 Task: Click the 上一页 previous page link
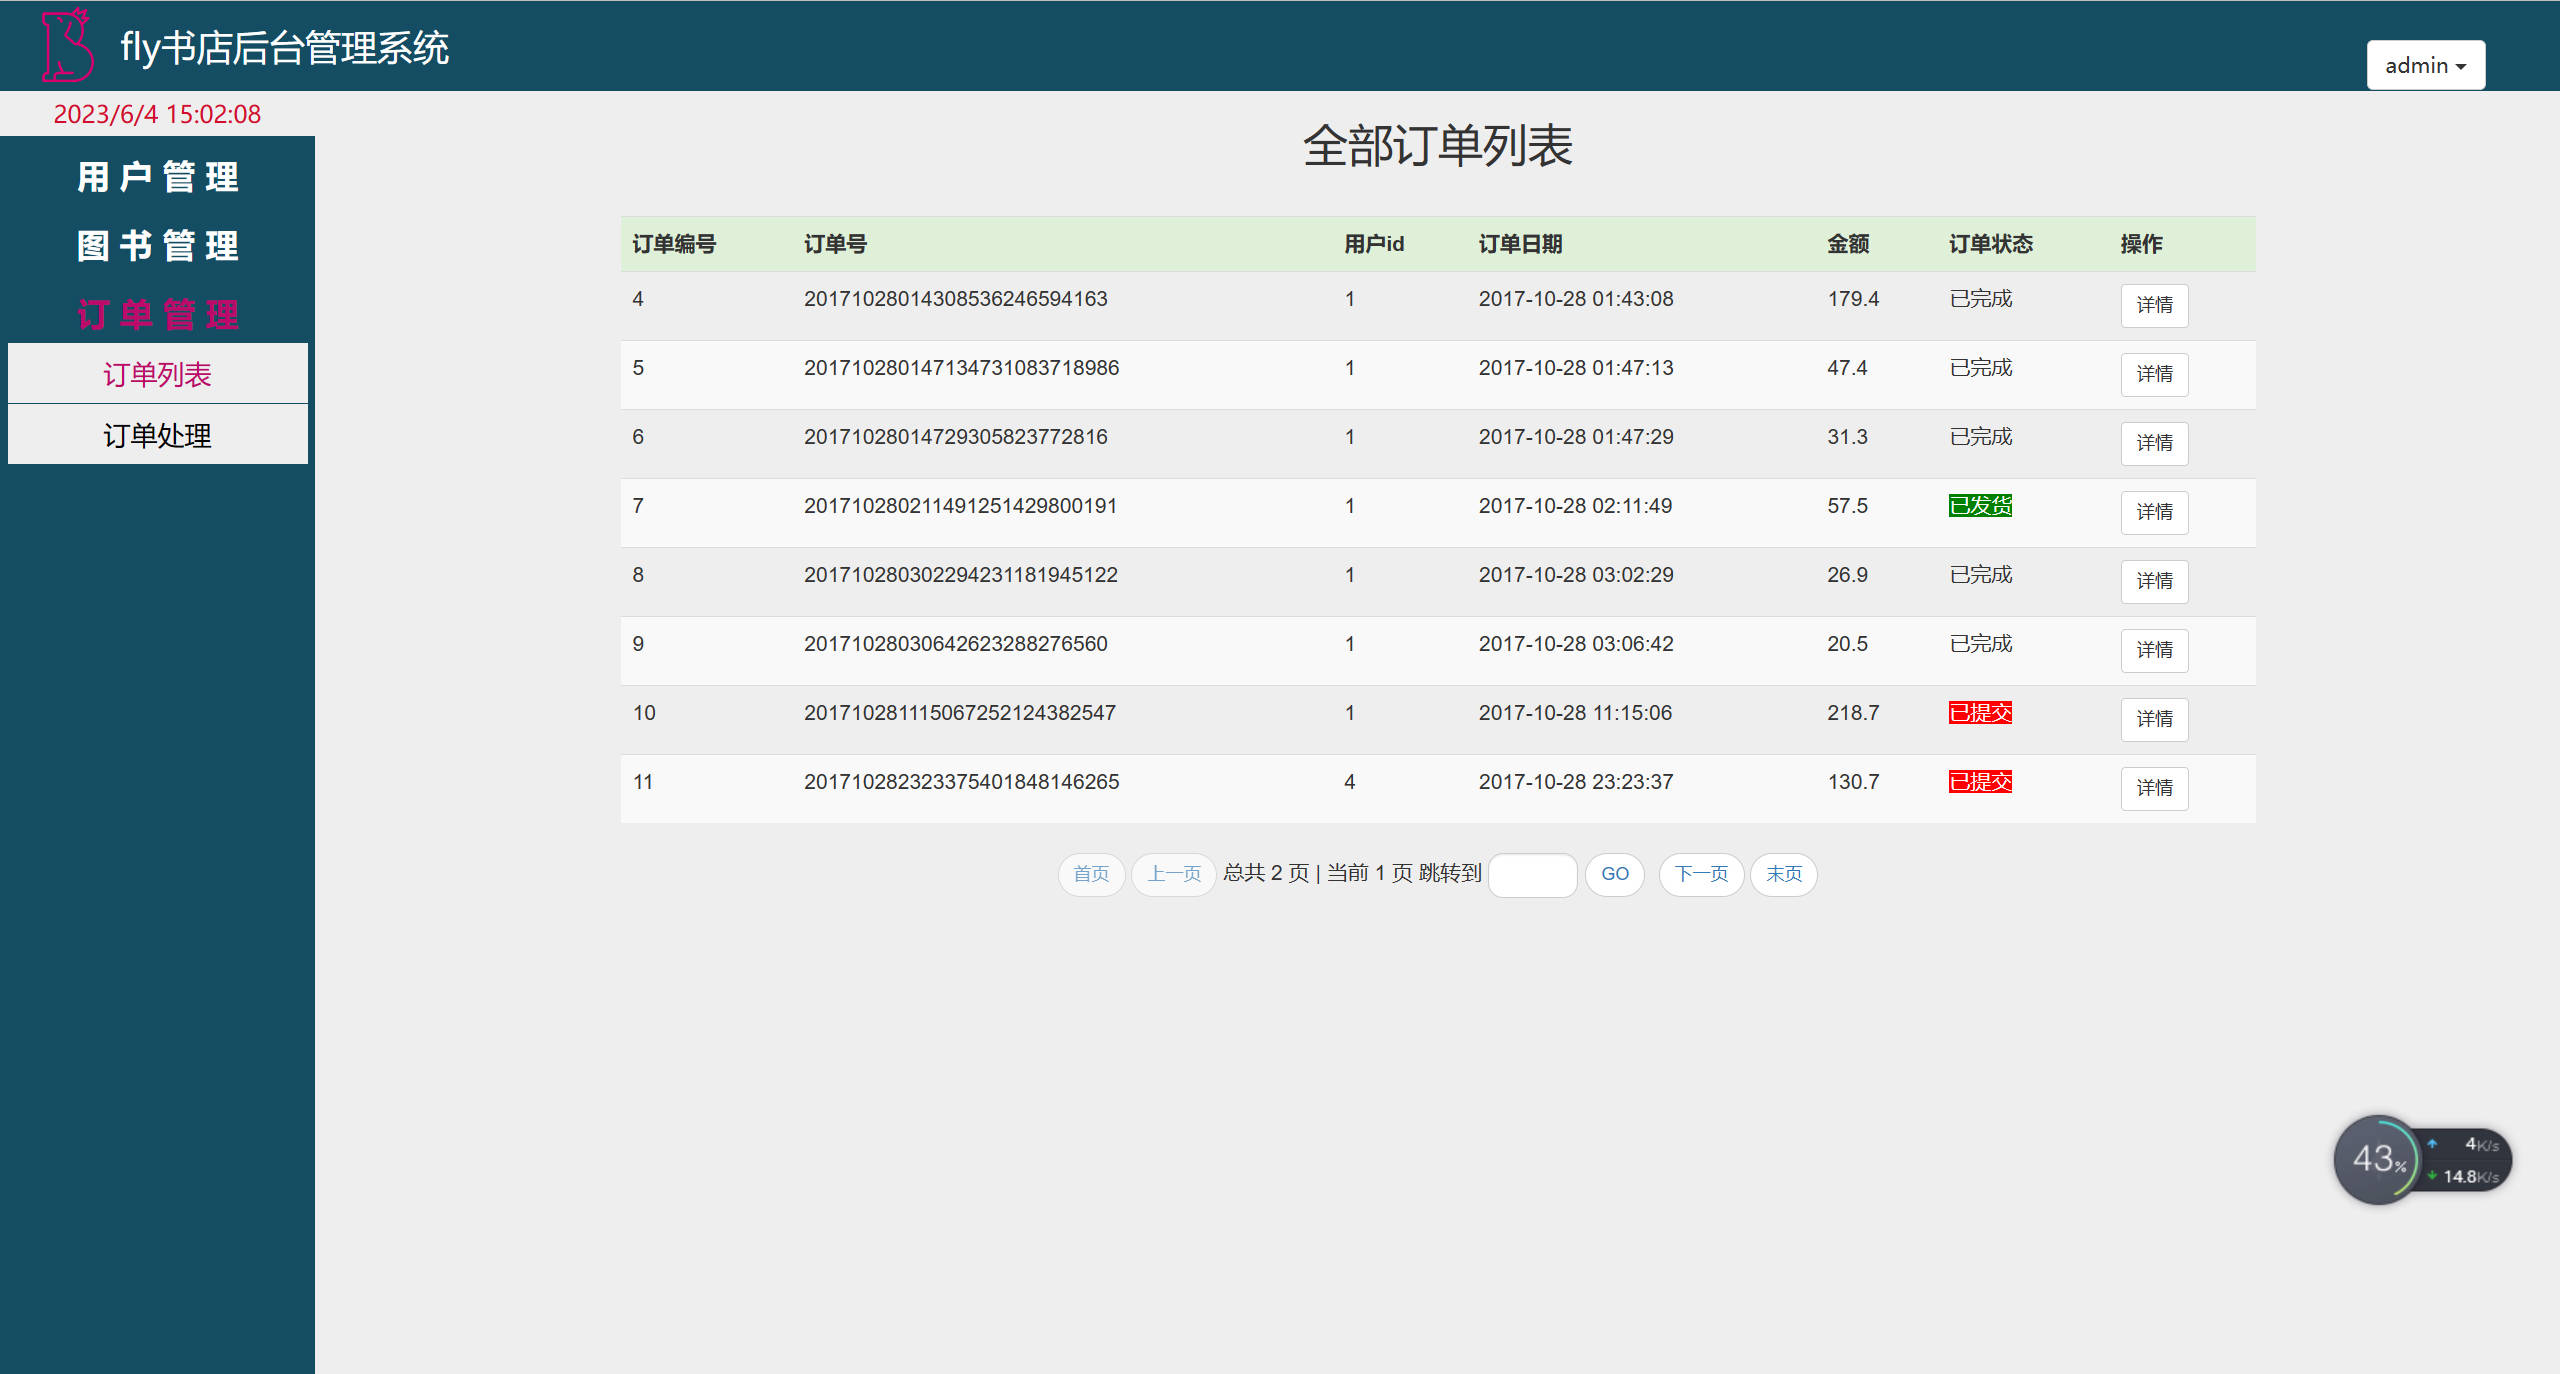tap(1173, 874)
